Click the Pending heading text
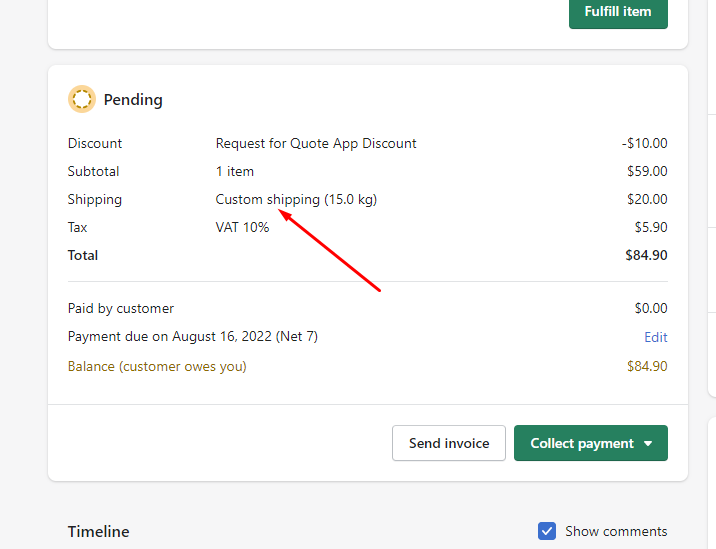 pos(133,100)
